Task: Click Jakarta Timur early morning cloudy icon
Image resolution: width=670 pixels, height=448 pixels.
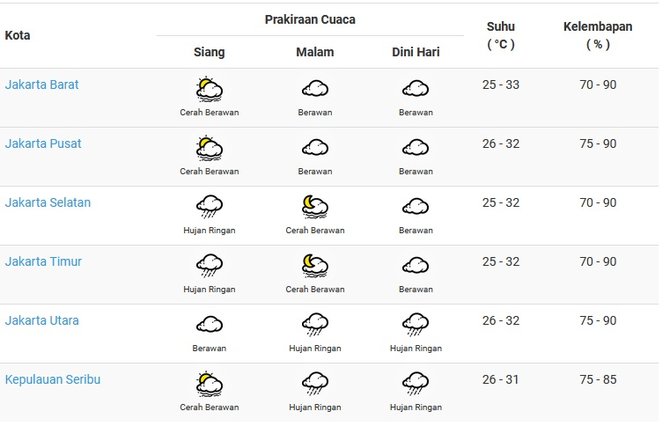Action: [415, 266]
